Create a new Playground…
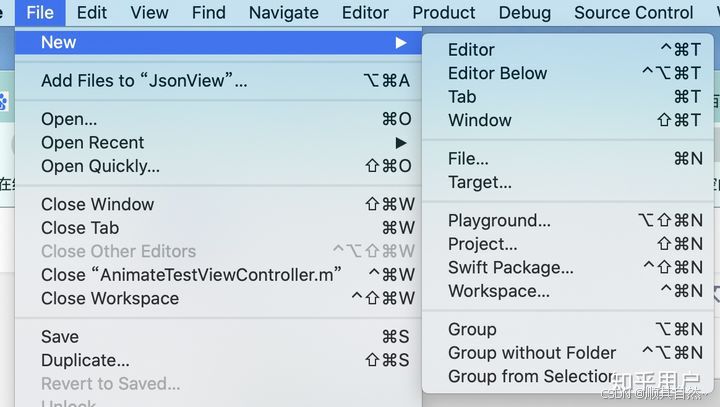 [x=568, y=220]
